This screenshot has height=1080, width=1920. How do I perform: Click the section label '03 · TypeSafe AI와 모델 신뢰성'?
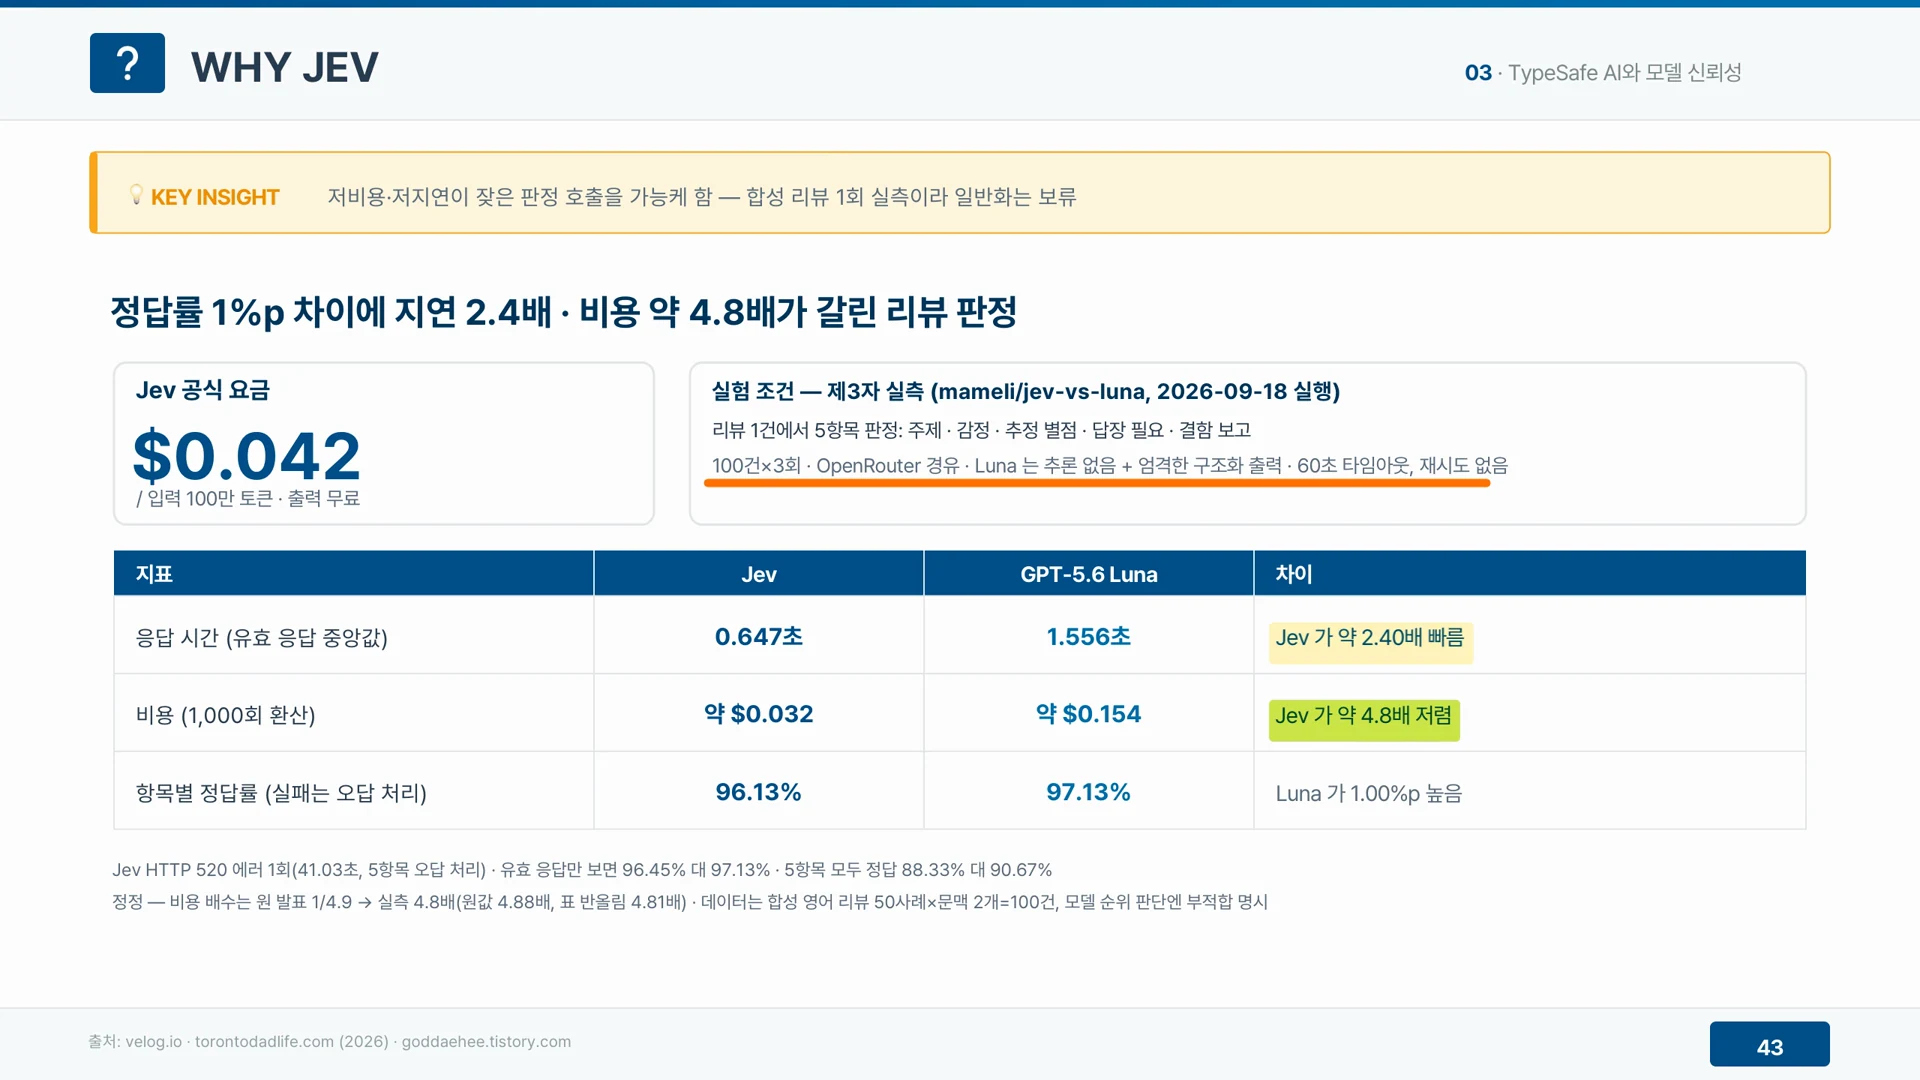[x=1603, y=72]
